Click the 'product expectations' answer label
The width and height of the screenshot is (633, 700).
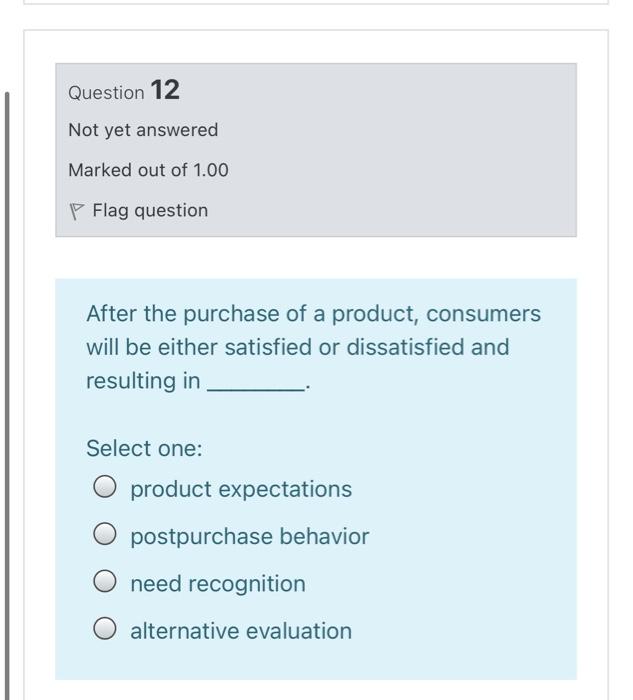(x=241, y=489)
